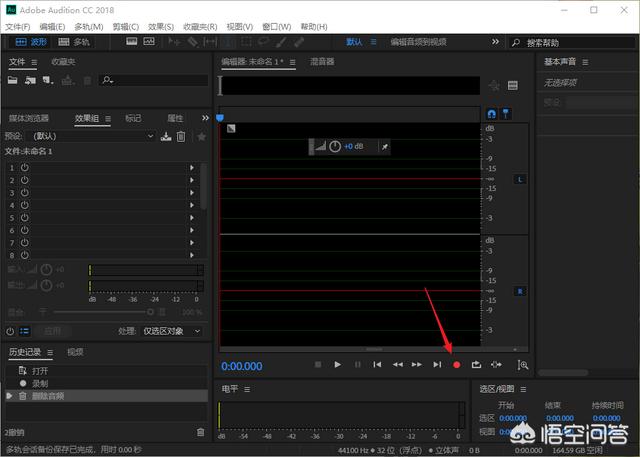Switch to the 混音器 tab
This screenshot has height=457, width=640.
click(322, 62)
